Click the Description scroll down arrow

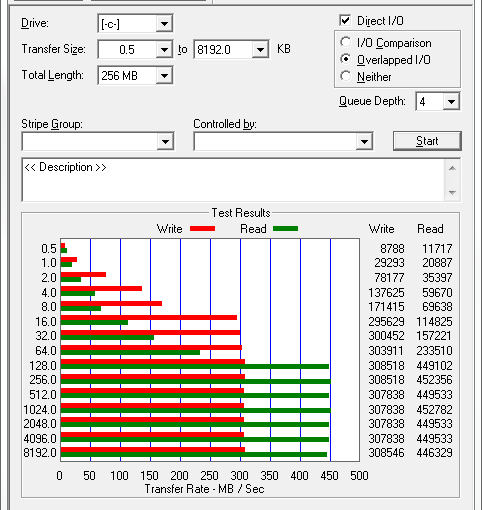coord(452,192)
